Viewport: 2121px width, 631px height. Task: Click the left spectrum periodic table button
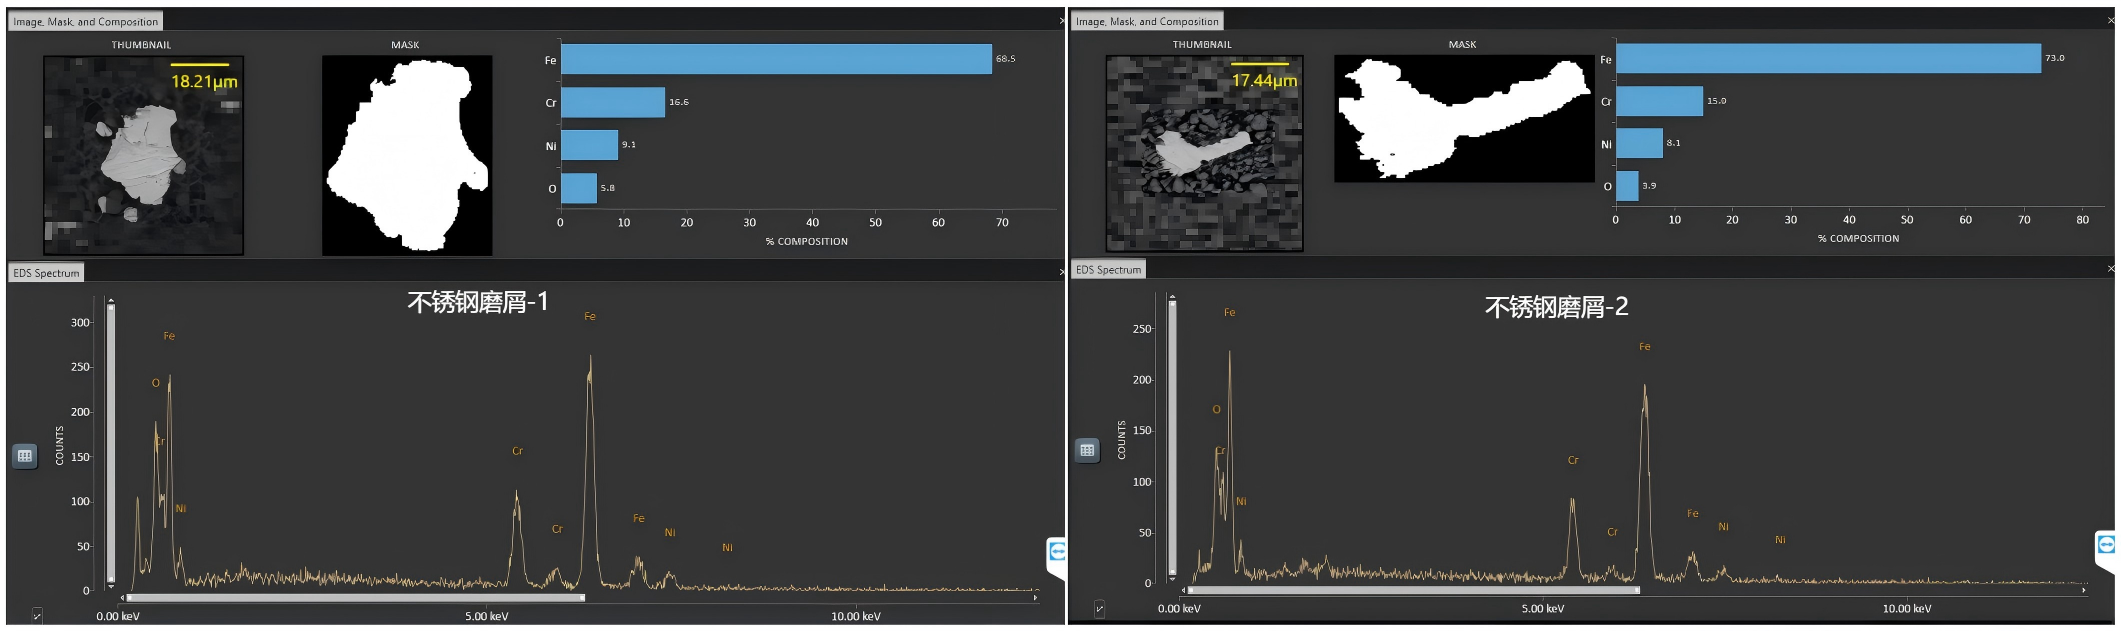coord(25,456)
